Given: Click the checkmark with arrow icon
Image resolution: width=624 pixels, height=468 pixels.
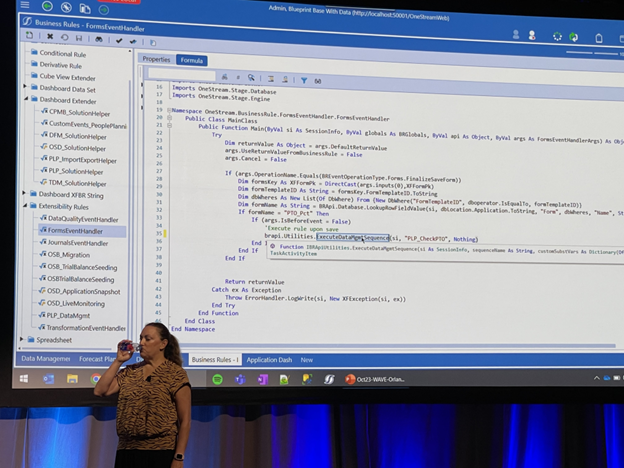Looking at the screenshot, I should coord(133,41).
